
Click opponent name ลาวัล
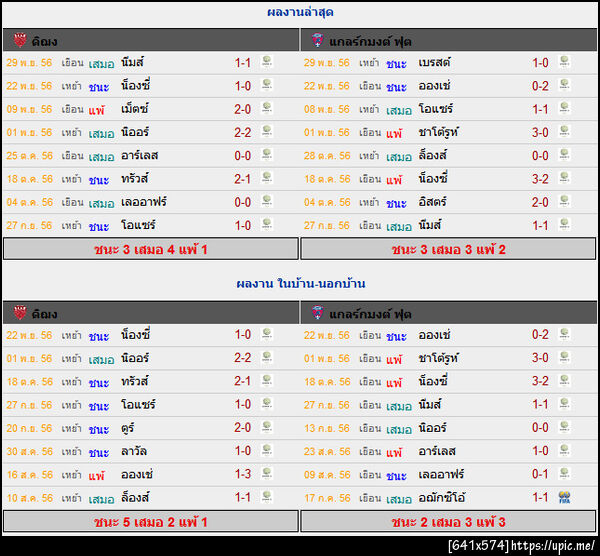(x=134, y=451)
